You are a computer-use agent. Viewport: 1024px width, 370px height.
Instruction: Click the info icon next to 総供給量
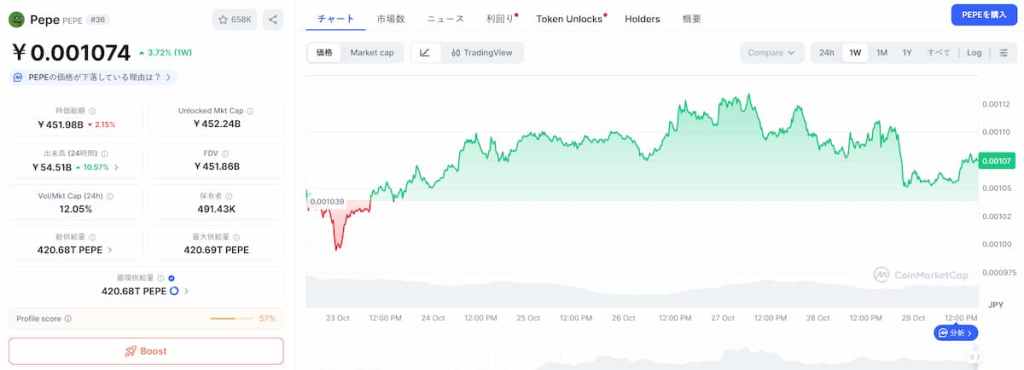pos(92,238)
